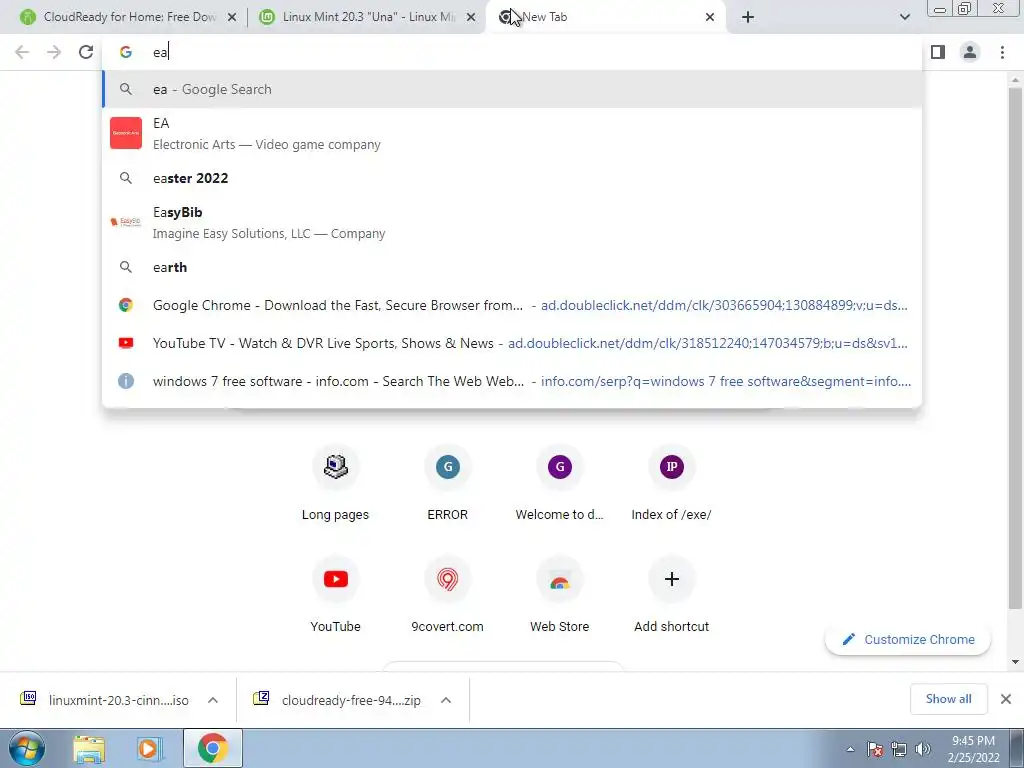Expand options for linuxmint iso download
The image size is (1024, 768).
tap(213, 700)
